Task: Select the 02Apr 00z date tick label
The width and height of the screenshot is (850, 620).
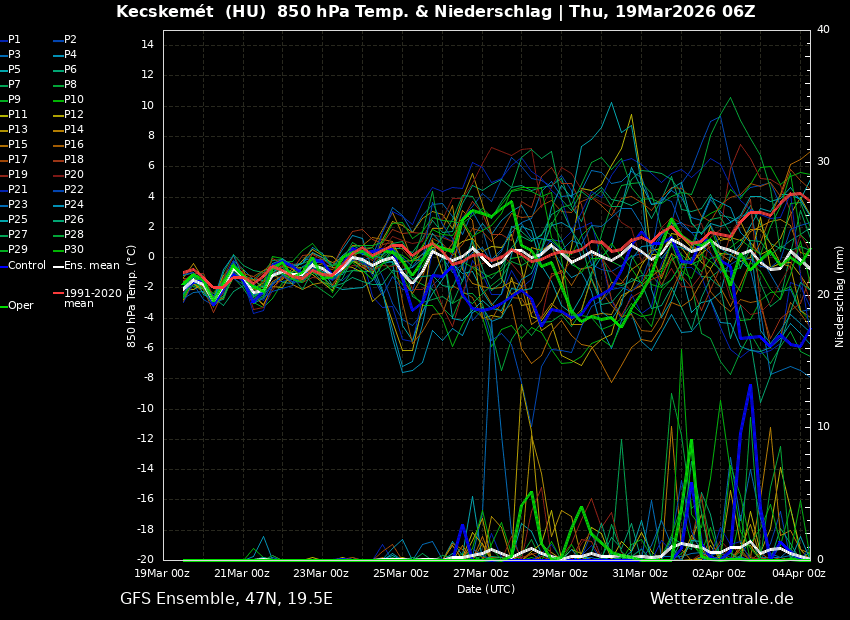Action: pos(719,574)
